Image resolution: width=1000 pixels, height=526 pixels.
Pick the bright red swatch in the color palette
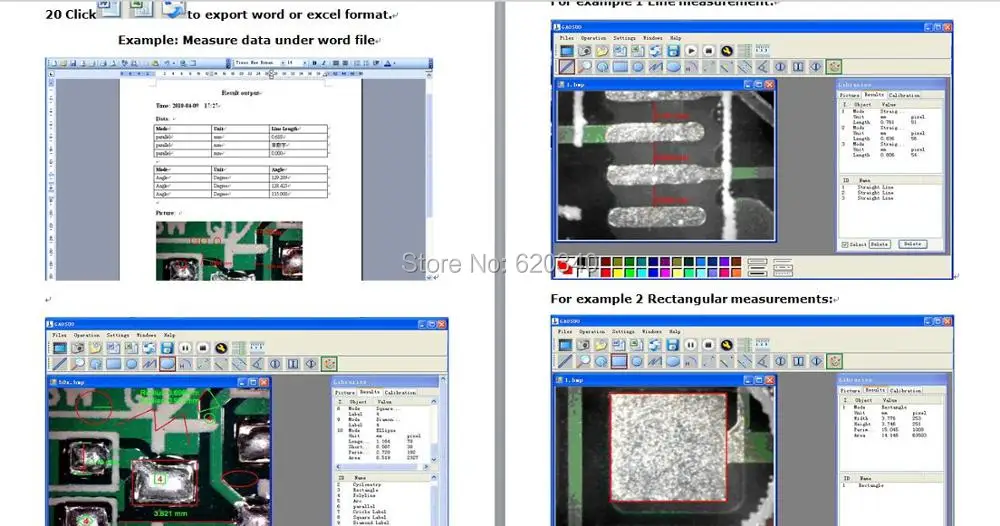(x=606, y=273)
